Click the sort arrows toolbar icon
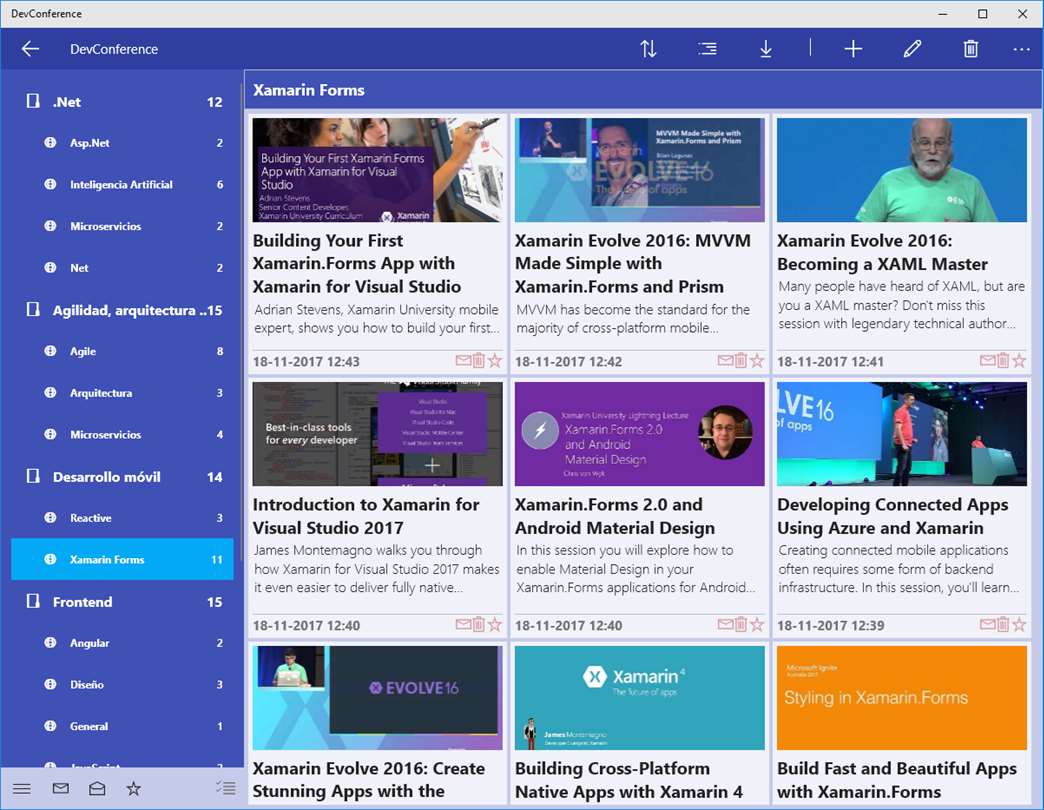The height and width of the screenshot is (810, 1044). [x=648, y=49]
